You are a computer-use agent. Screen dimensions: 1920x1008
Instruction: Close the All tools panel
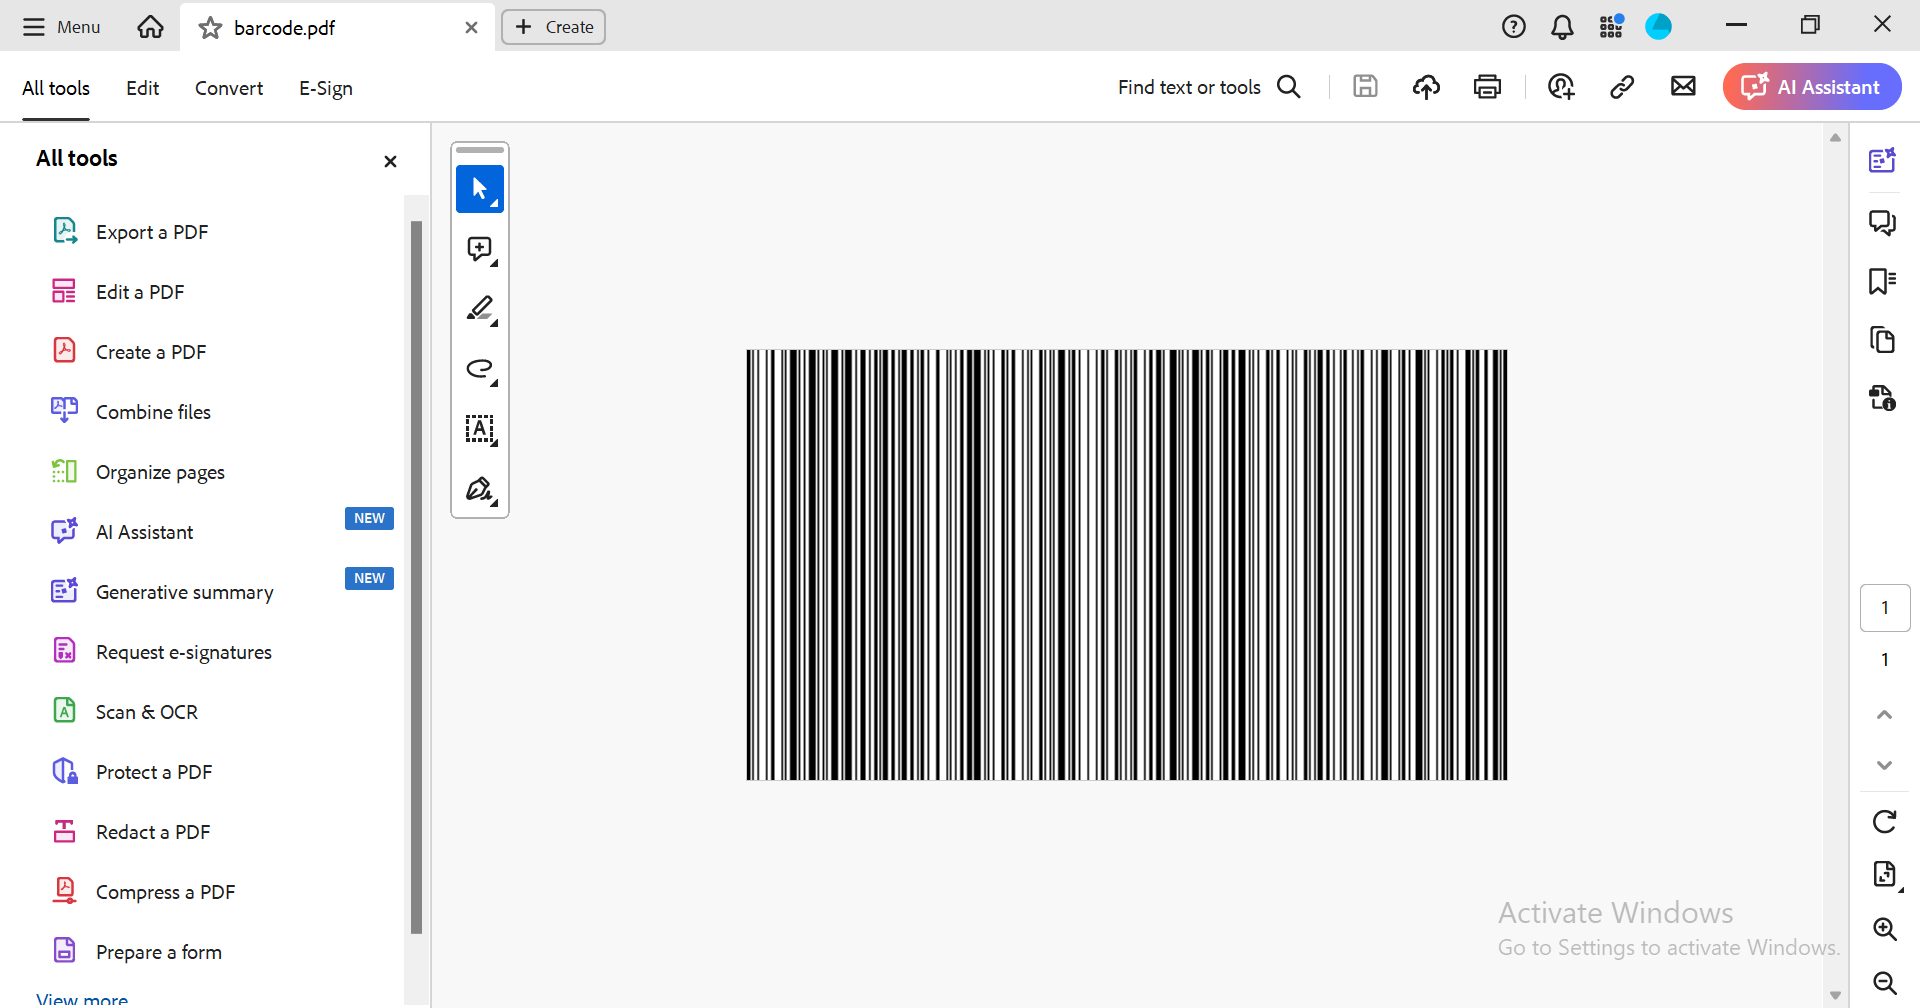tap(390, 161)
